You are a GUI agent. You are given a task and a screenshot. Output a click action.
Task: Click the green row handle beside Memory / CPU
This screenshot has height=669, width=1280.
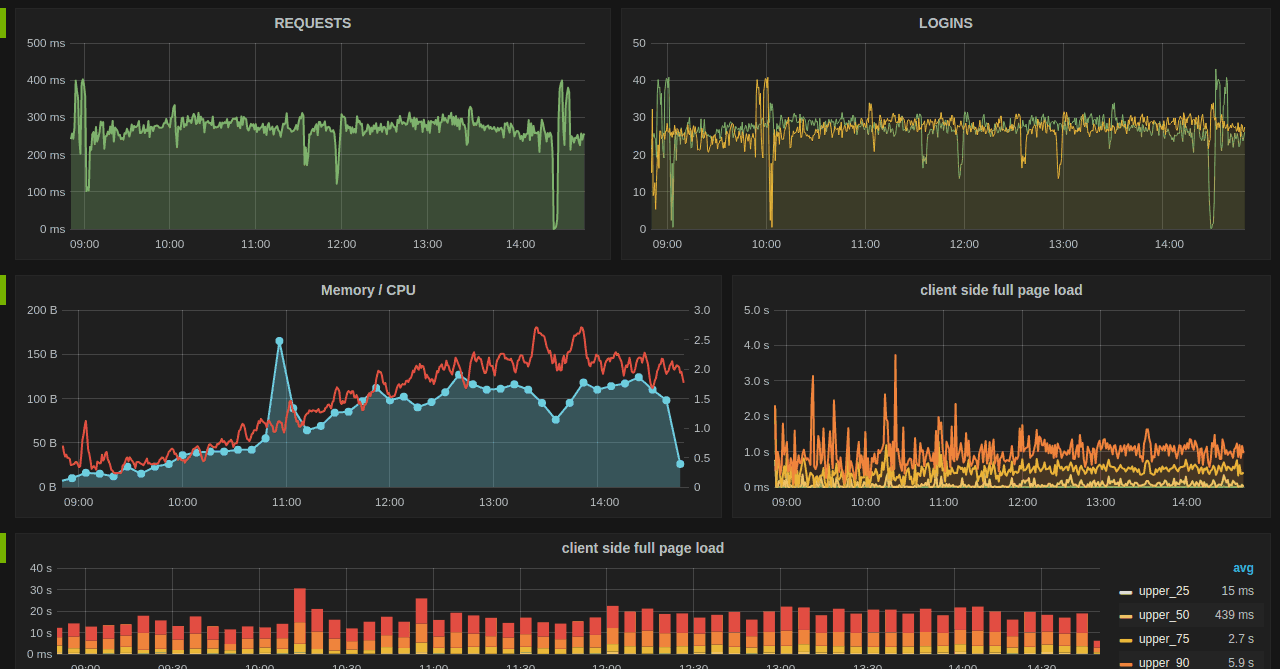tap(3, 290)
